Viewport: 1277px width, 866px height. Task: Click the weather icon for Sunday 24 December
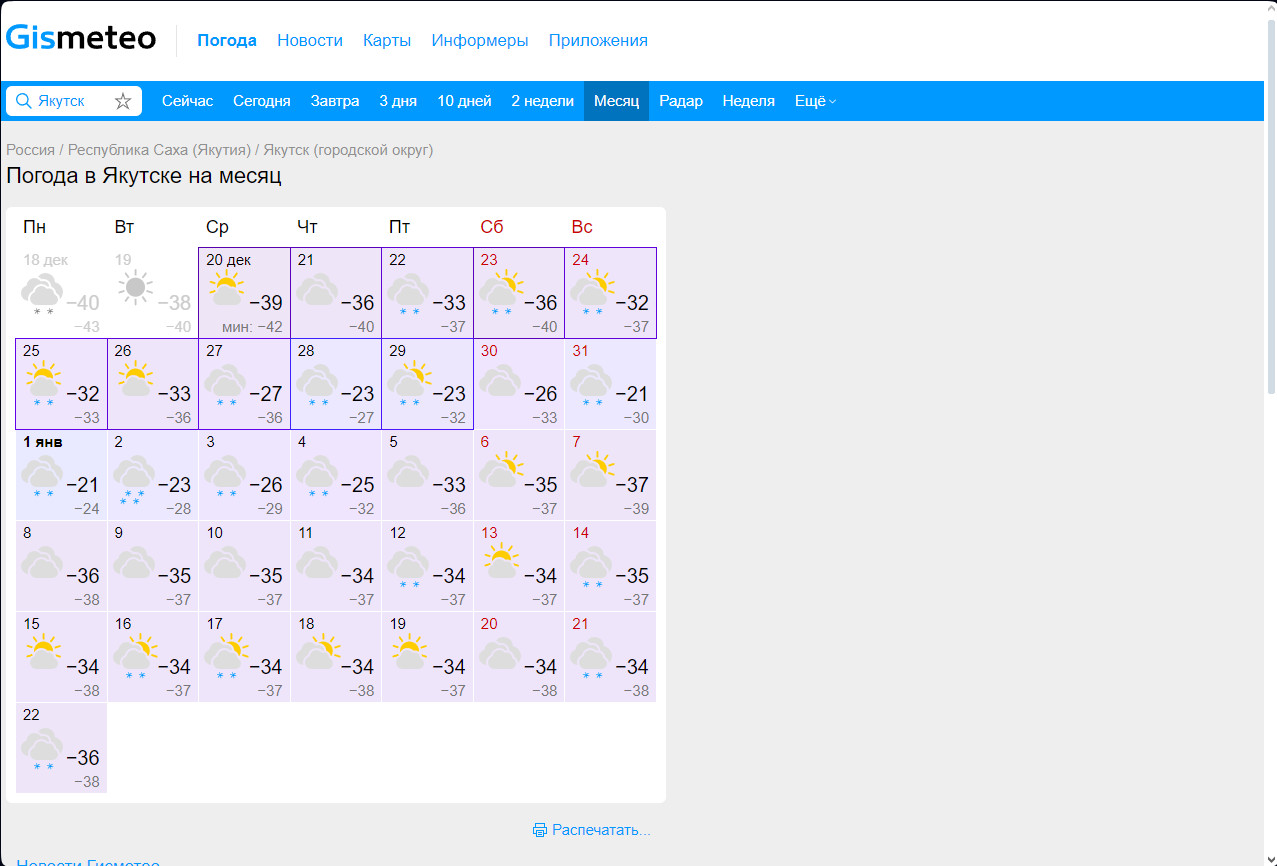coord(592,292)
